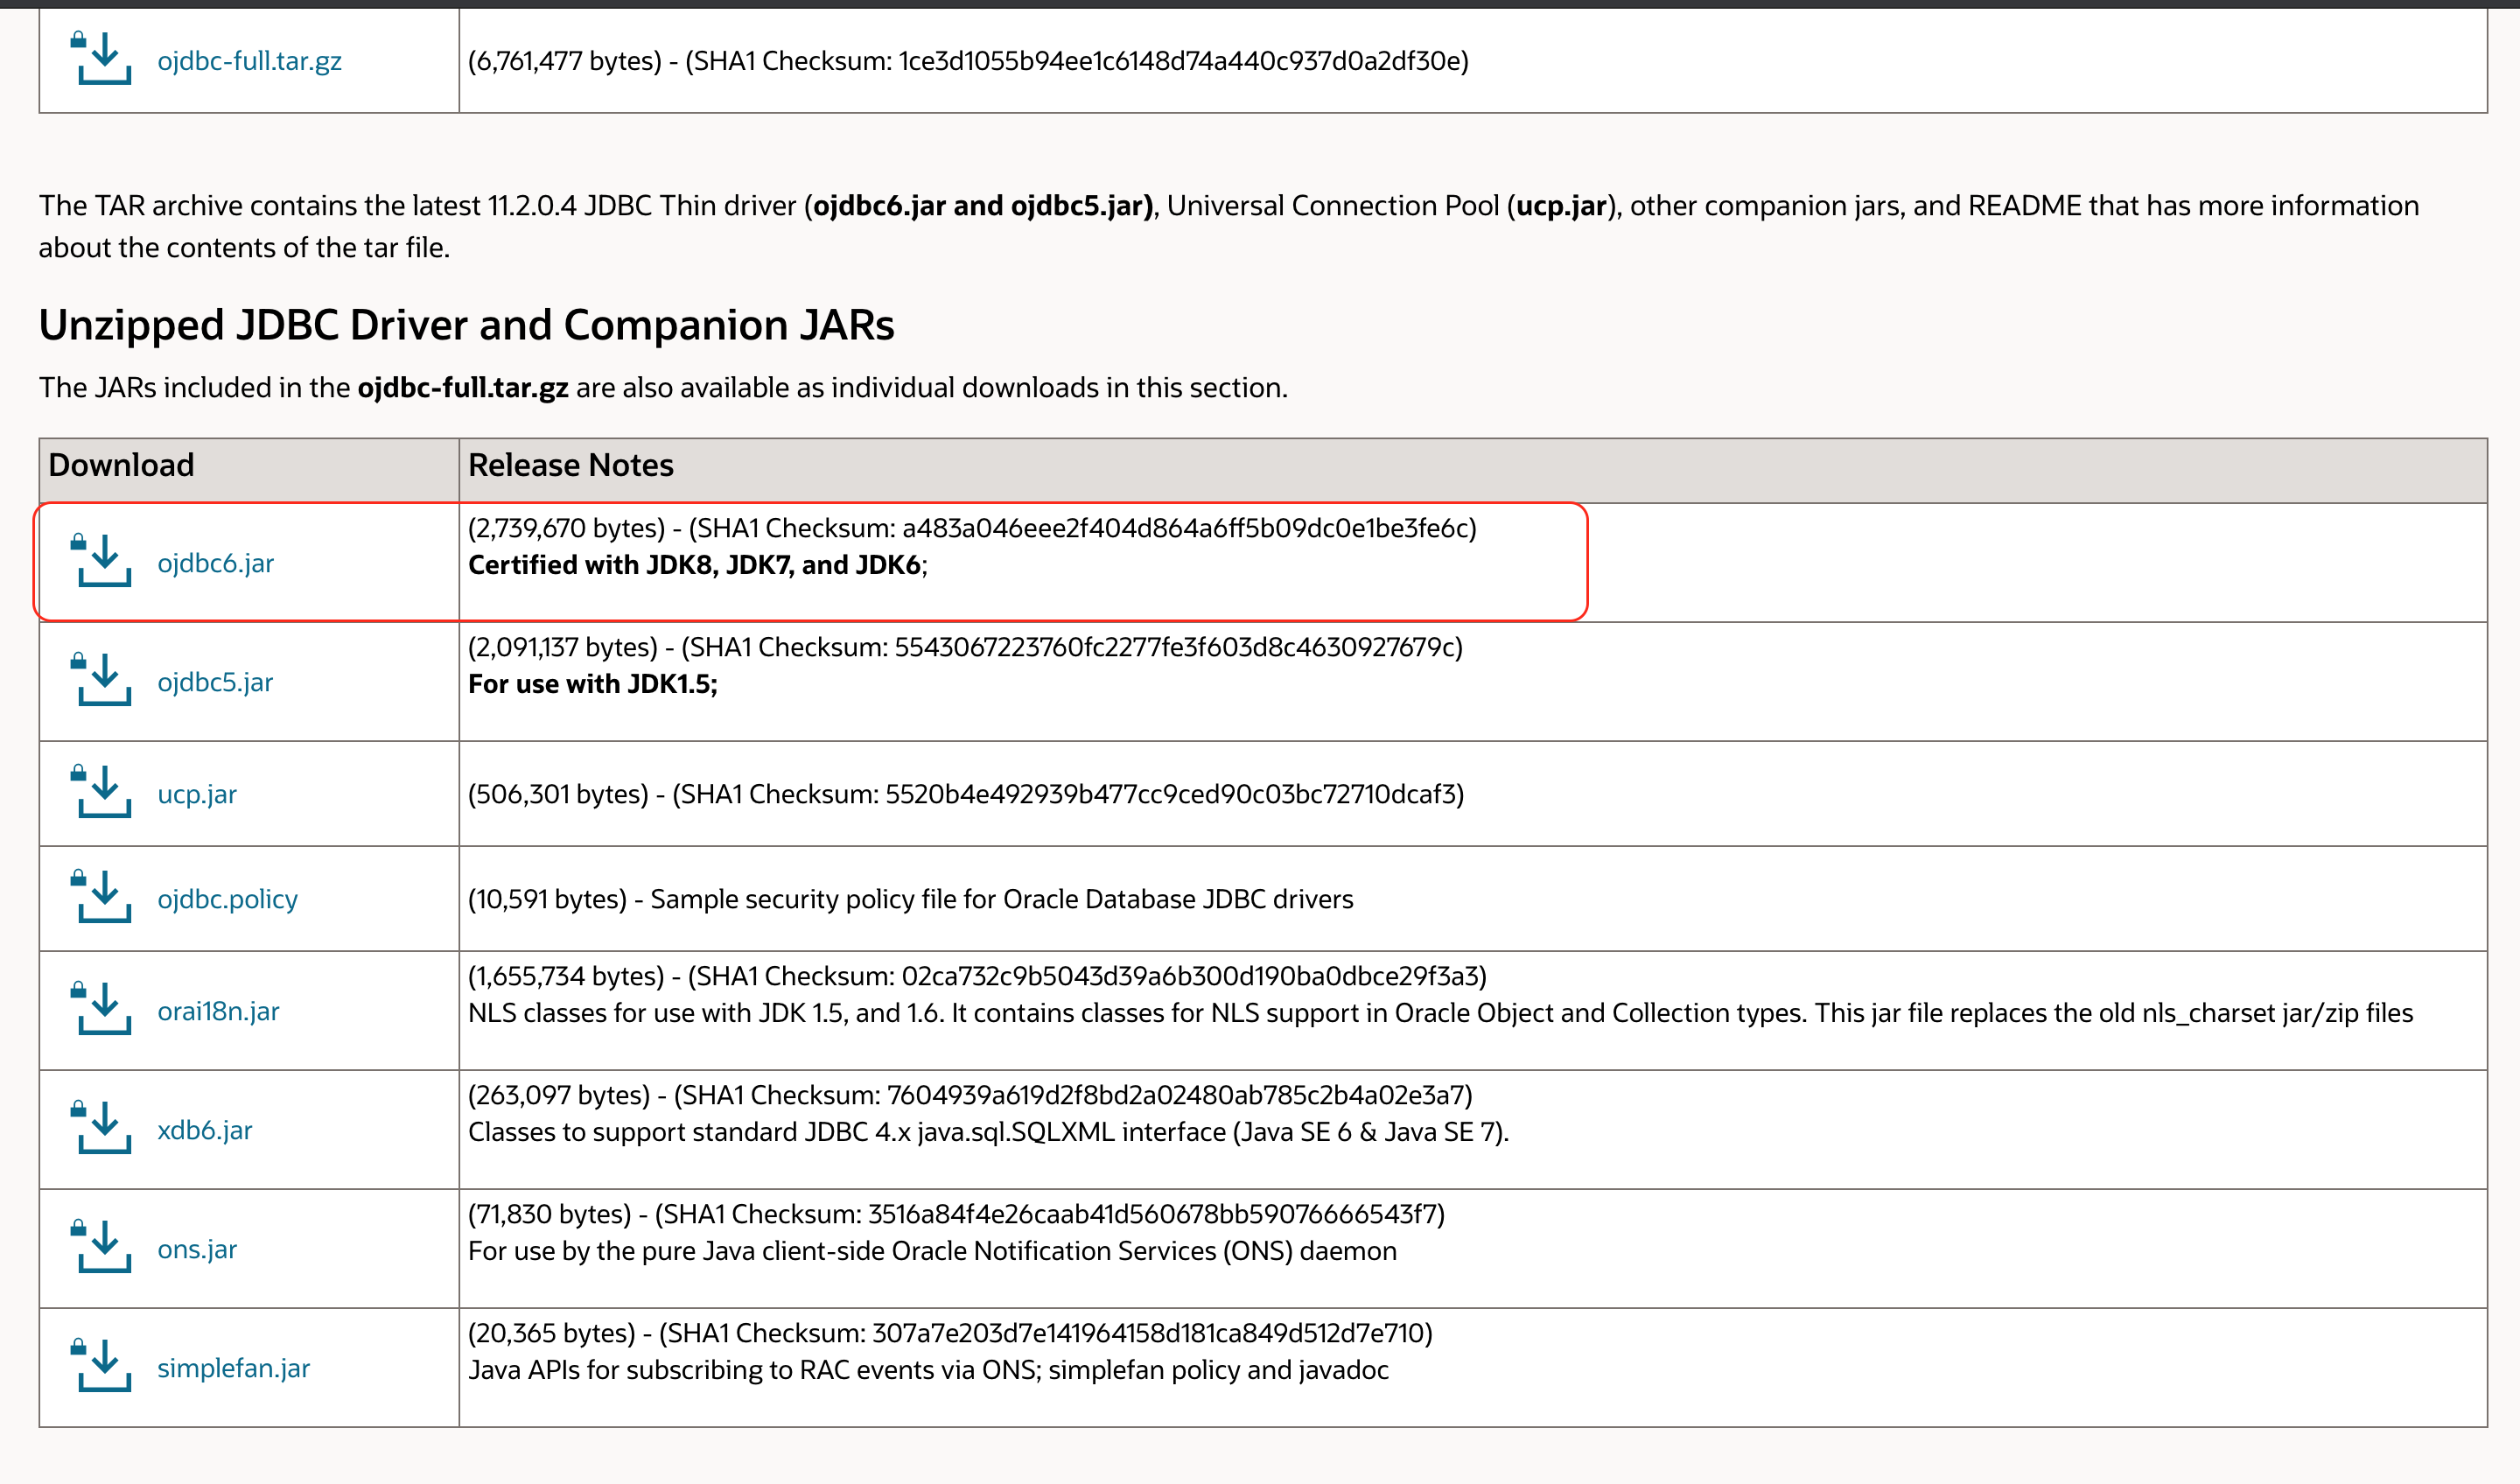Open the ojdbc.policy file link
Image resolution: width=2520 pixels, height=1484 pixels.
[x=227, y=899]
